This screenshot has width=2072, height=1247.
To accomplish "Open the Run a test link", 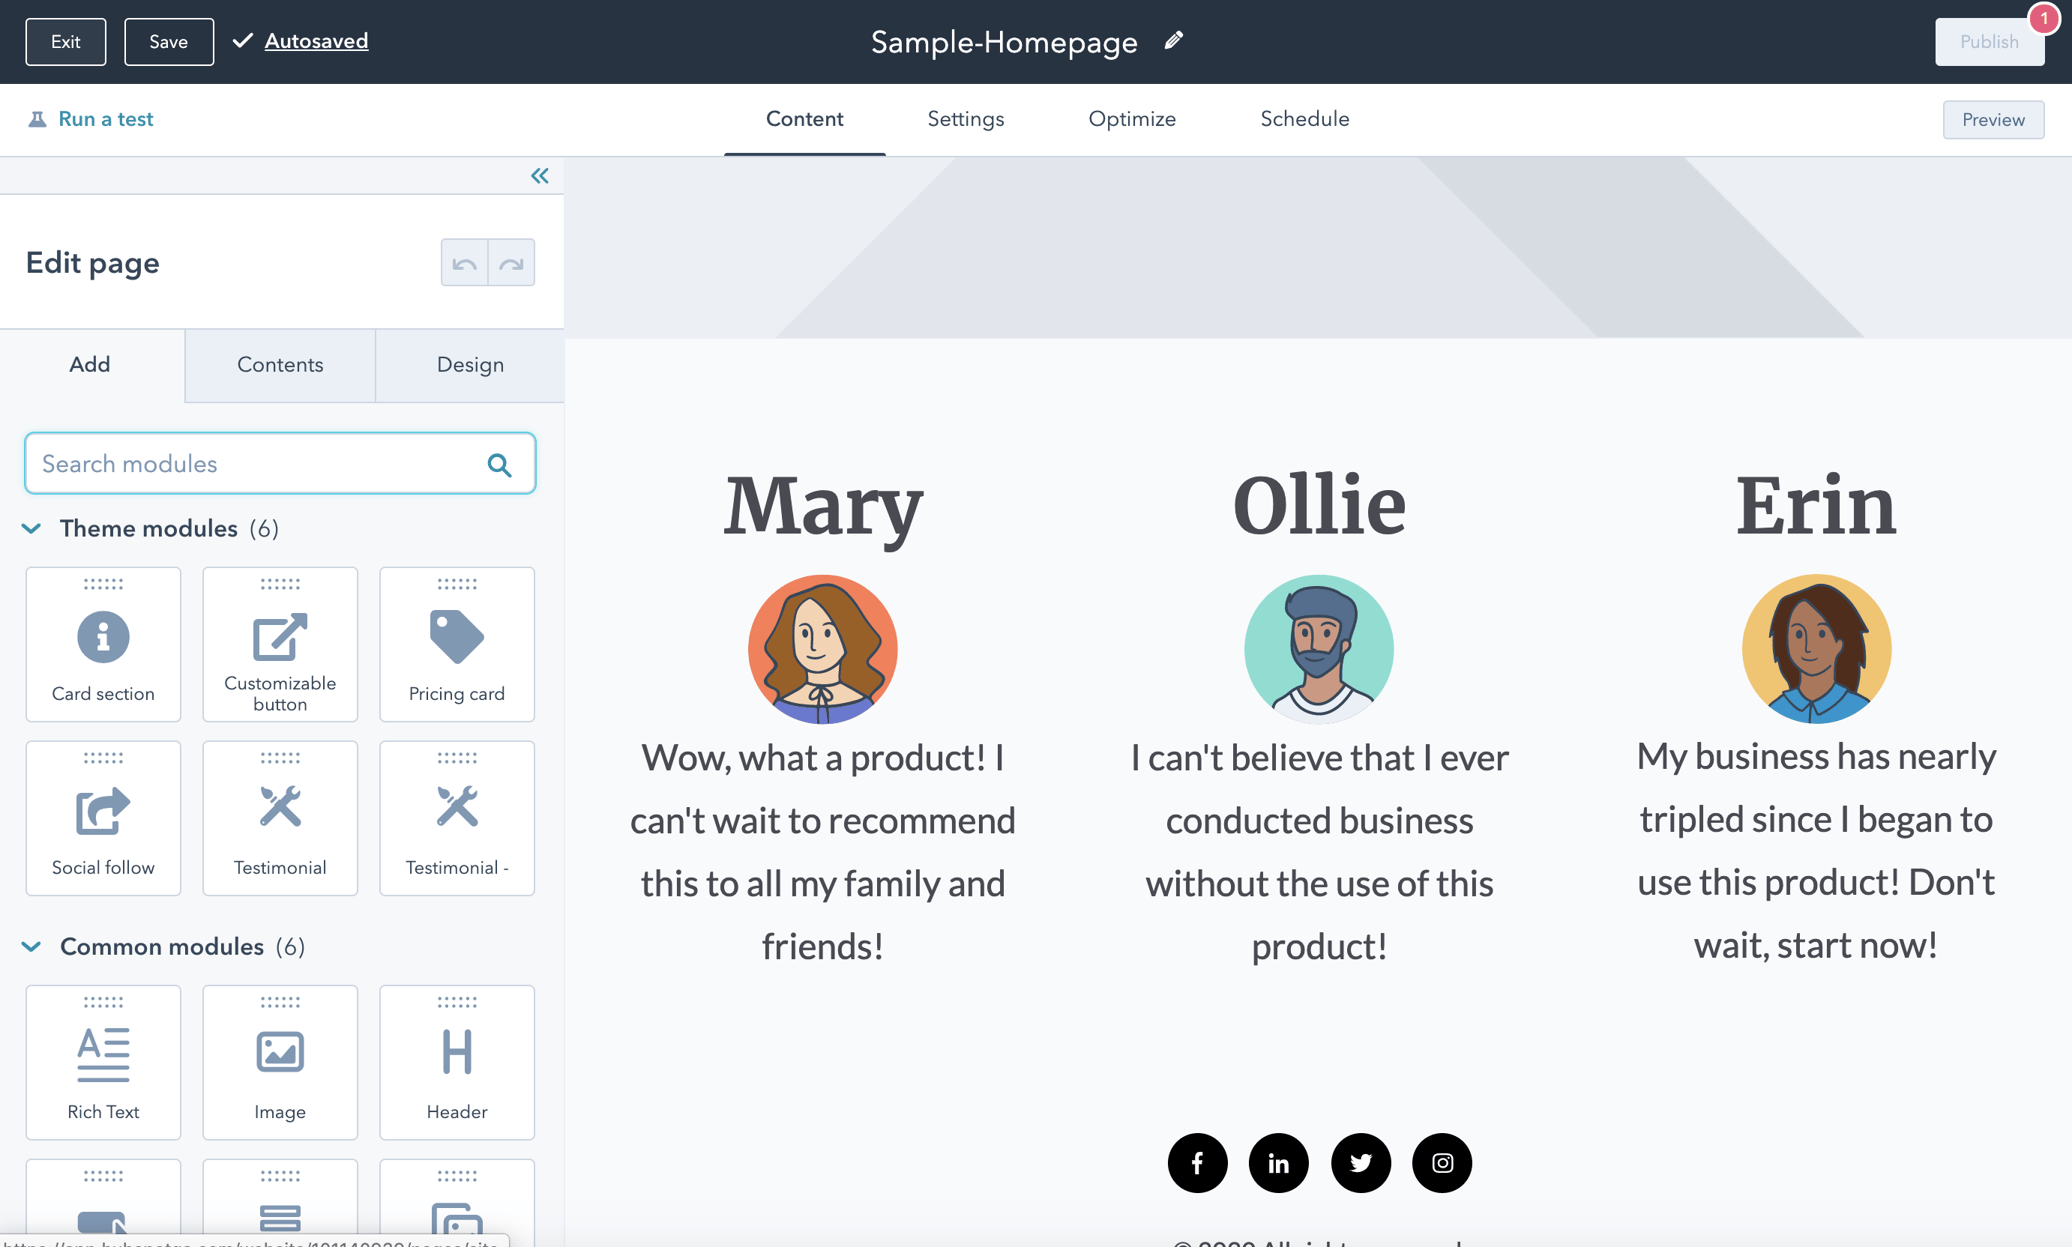I will coord(105,119).
